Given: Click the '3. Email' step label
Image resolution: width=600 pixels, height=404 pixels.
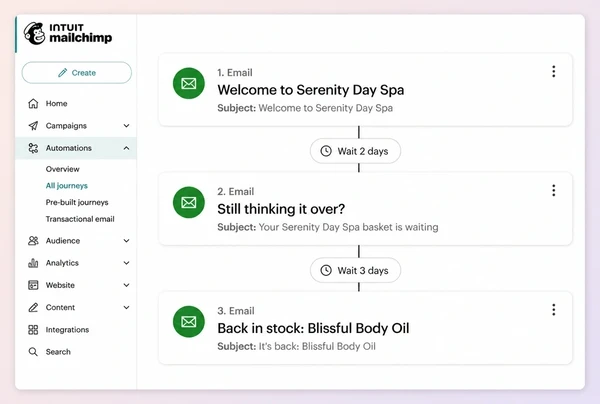Looking at the screenshot, I should [236, 311].
